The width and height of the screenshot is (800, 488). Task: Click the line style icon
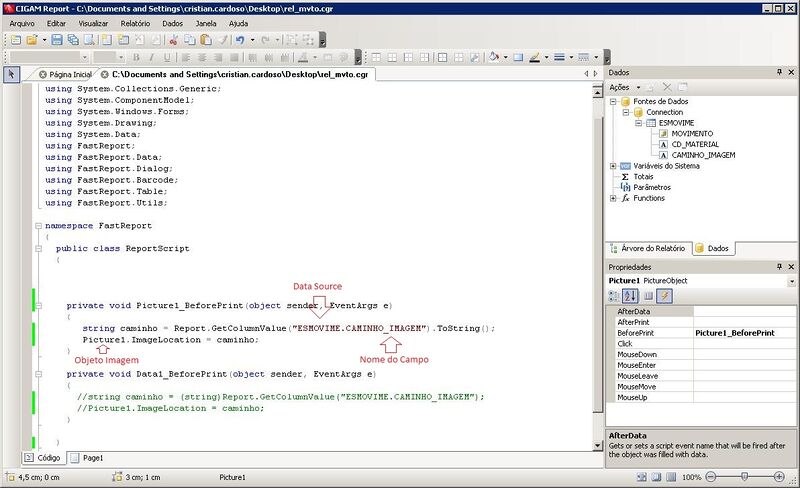[x=584, y=57]
